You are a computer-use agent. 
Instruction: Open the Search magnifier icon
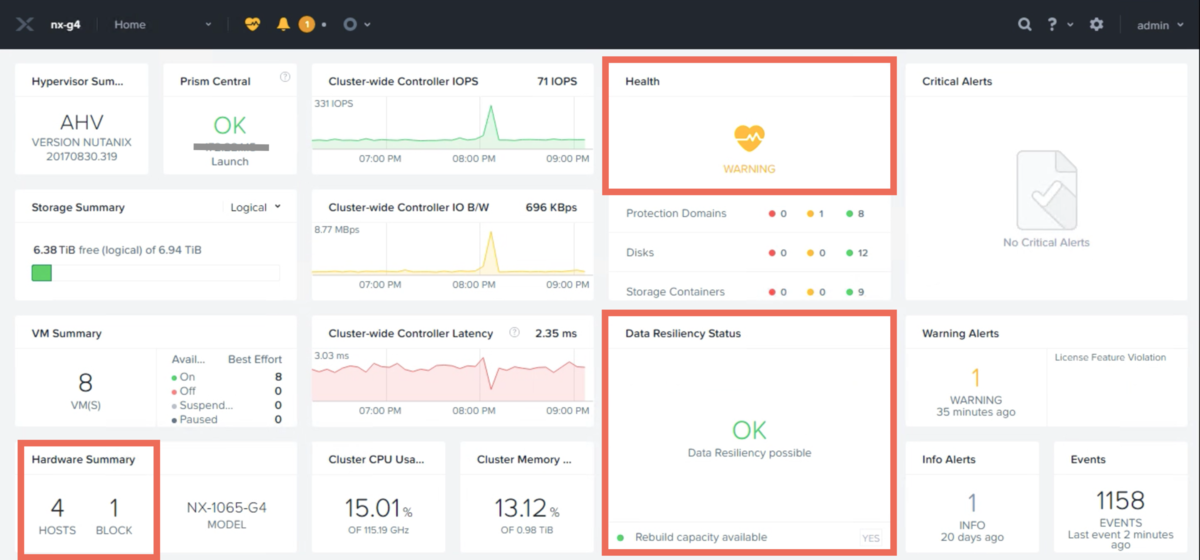pyautogui.click(x=1025, y=24)
